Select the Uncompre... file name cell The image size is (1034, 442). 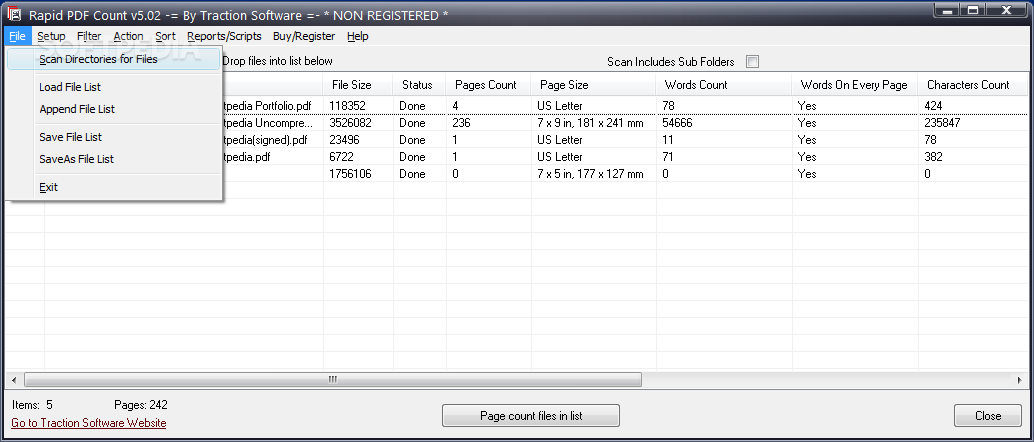[x=270, y=123]
